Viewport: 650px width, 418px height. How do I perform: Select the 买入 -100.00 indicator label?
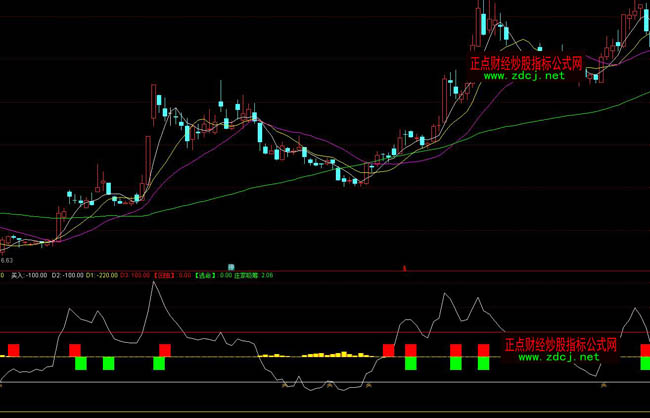click(28, 274)
